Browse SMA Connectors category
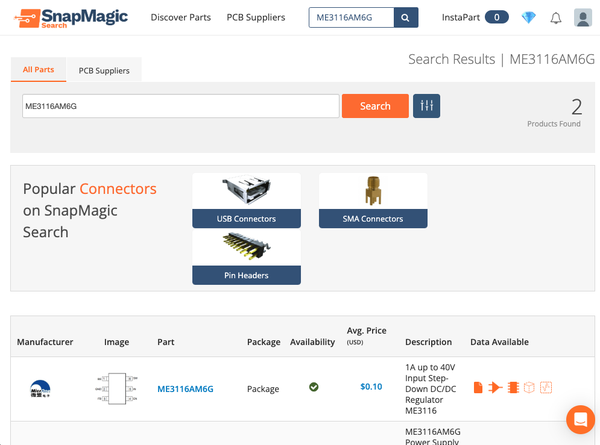 pyautogui.click(x=373, y=218)
